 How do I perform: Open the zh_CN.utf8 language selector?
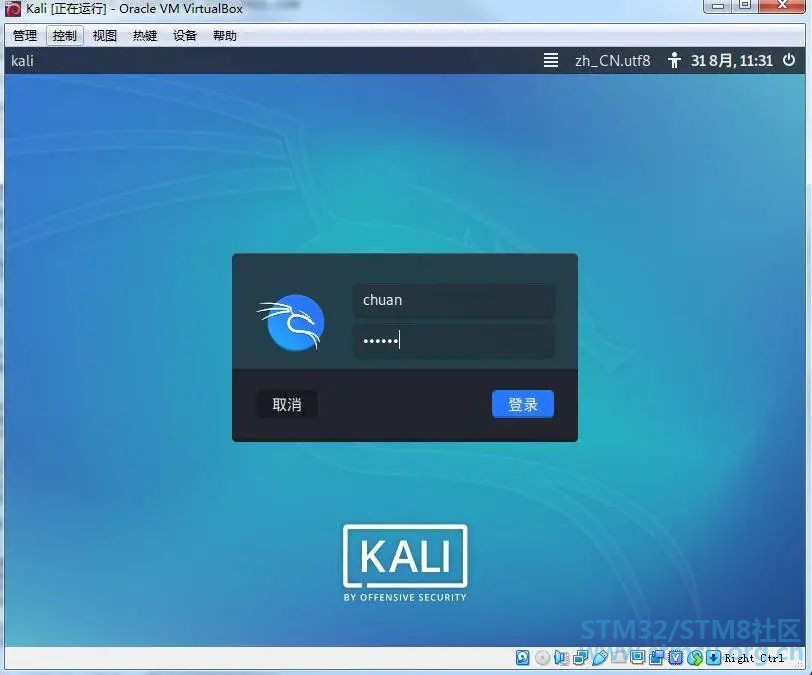[x=612, y=60]
